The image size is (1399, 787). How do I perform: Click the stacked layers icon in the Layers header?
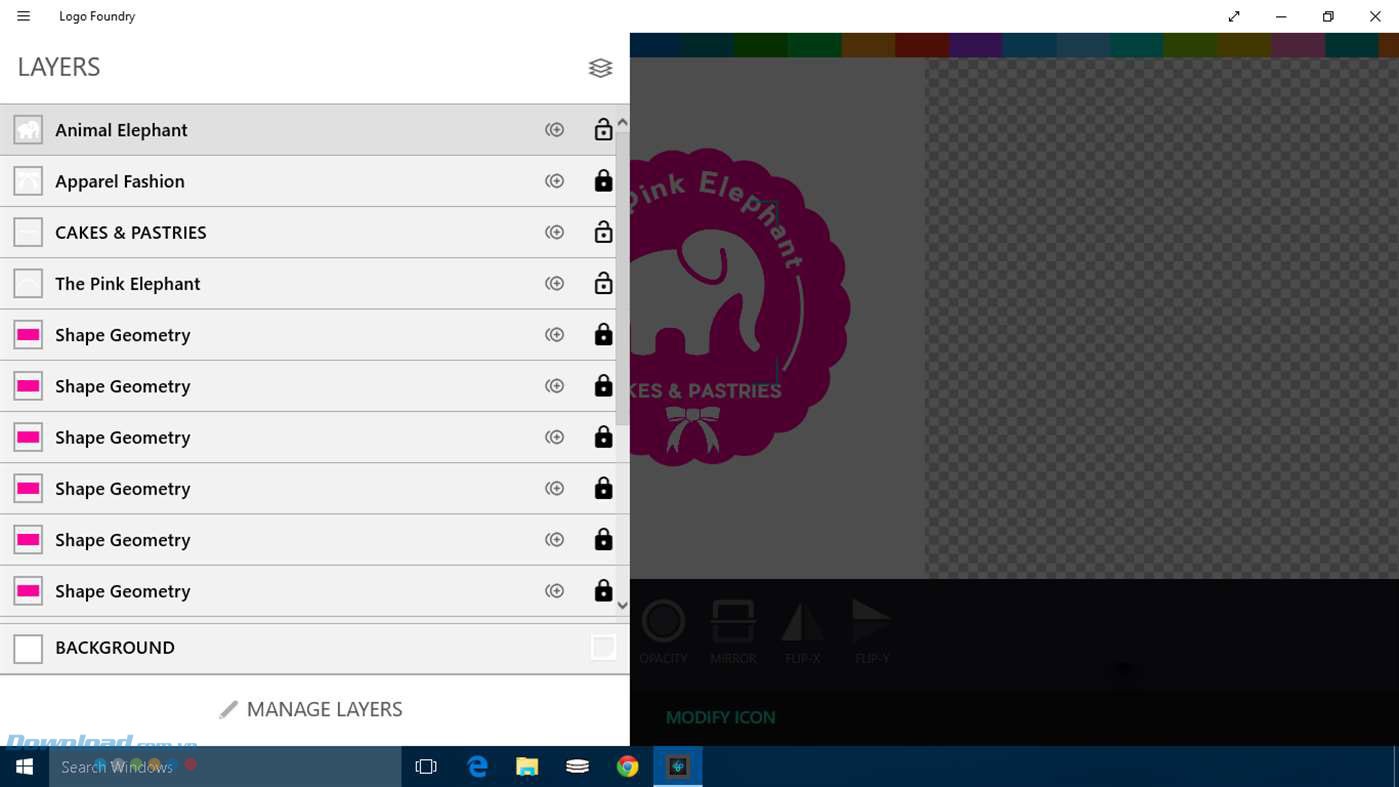(600, 68)
